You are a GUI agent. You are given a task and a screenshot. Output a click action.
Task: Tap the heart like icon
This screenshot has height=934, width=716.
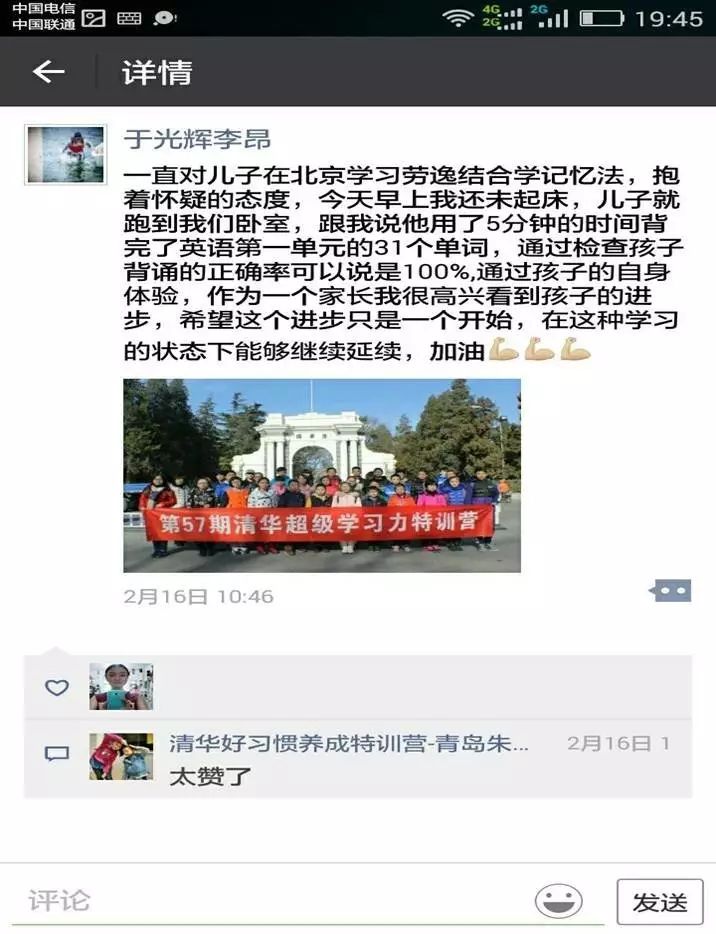pyautogui.click(x=57, y=687)
